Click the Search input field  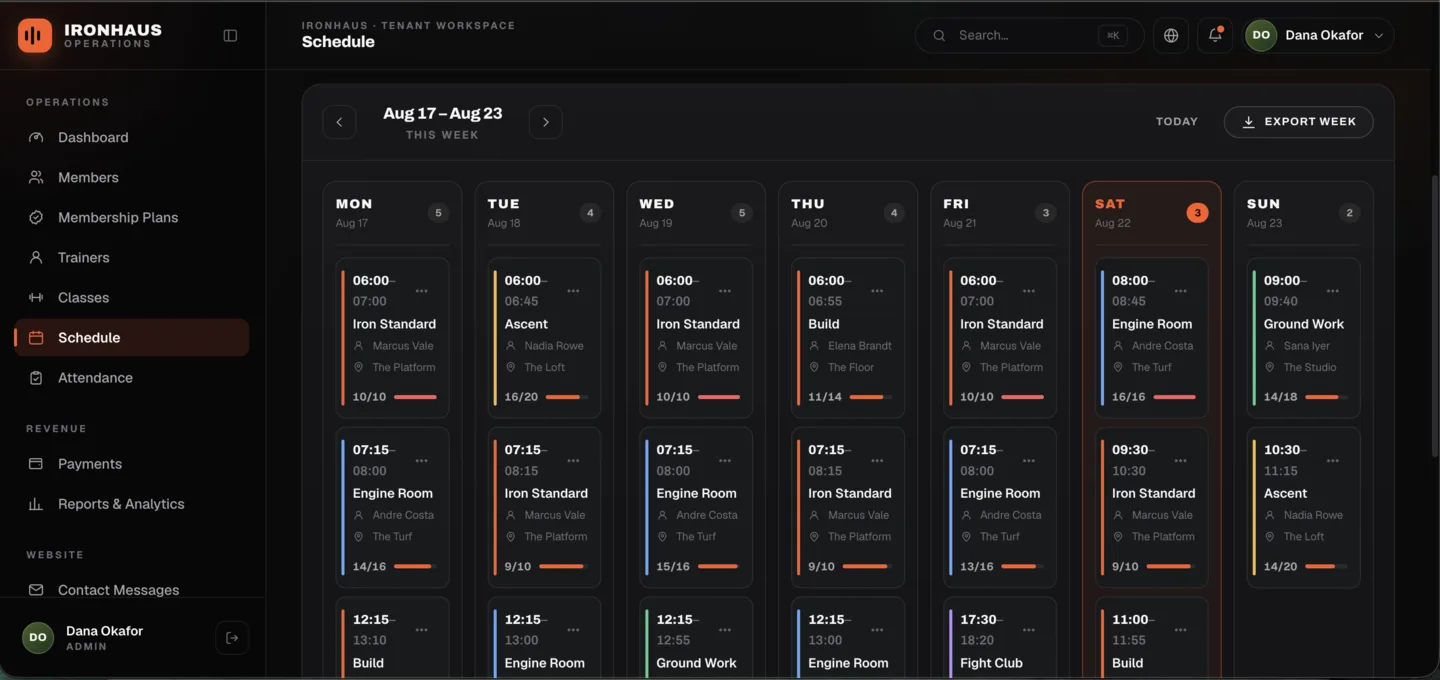(1029, 35)
